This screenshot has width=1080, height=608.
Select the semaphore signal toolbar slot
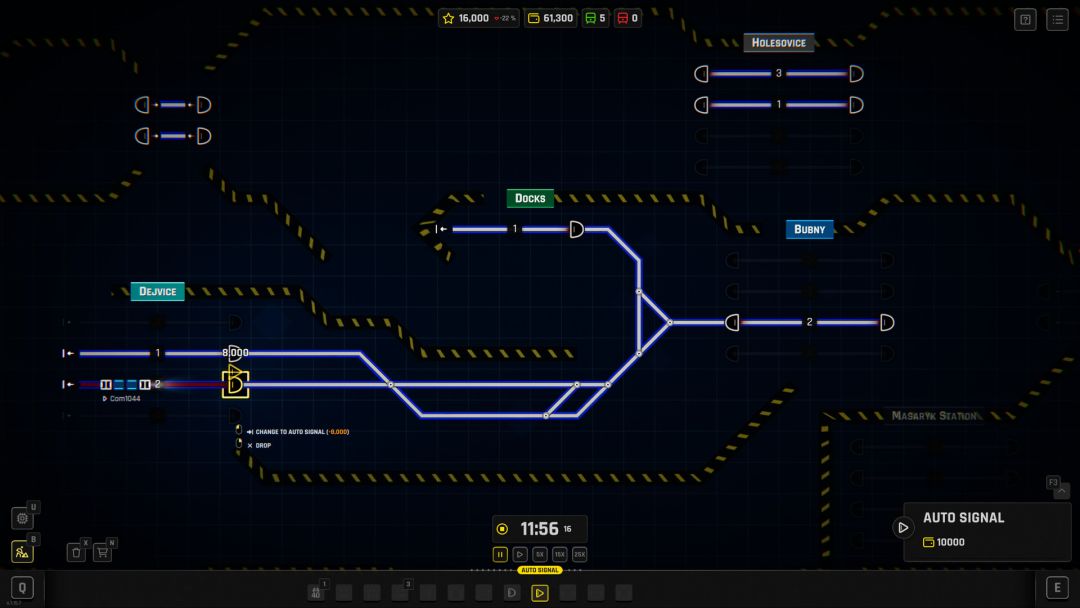pyautogui.click(x=512, y=593)
